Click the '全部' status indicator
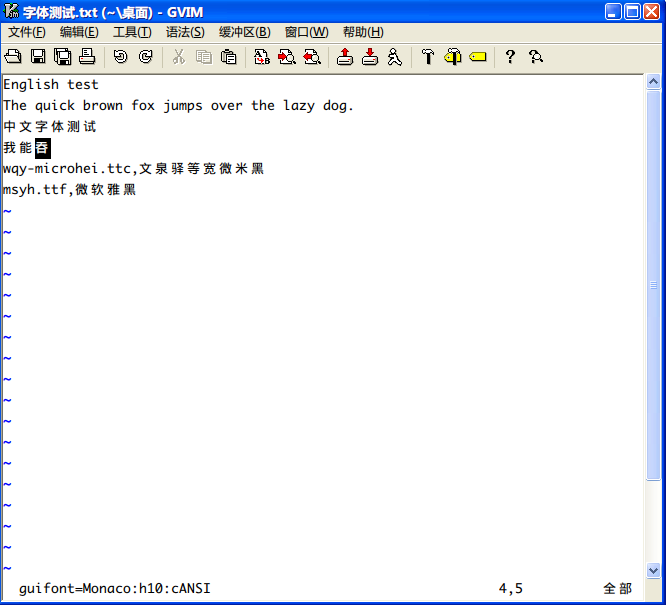The width and height of the screenshot is (666, 605). [618, 588]
